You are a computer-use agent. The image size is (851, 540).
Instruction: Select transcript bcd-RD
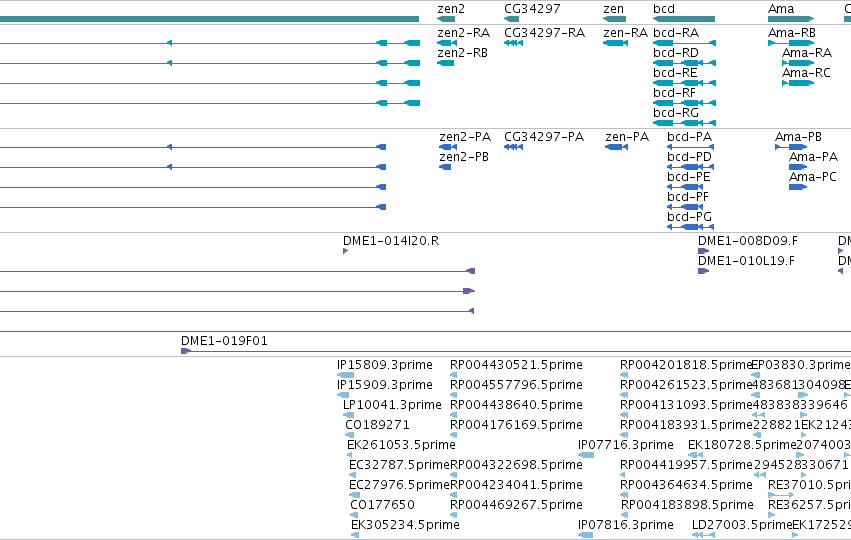(684, 63)
